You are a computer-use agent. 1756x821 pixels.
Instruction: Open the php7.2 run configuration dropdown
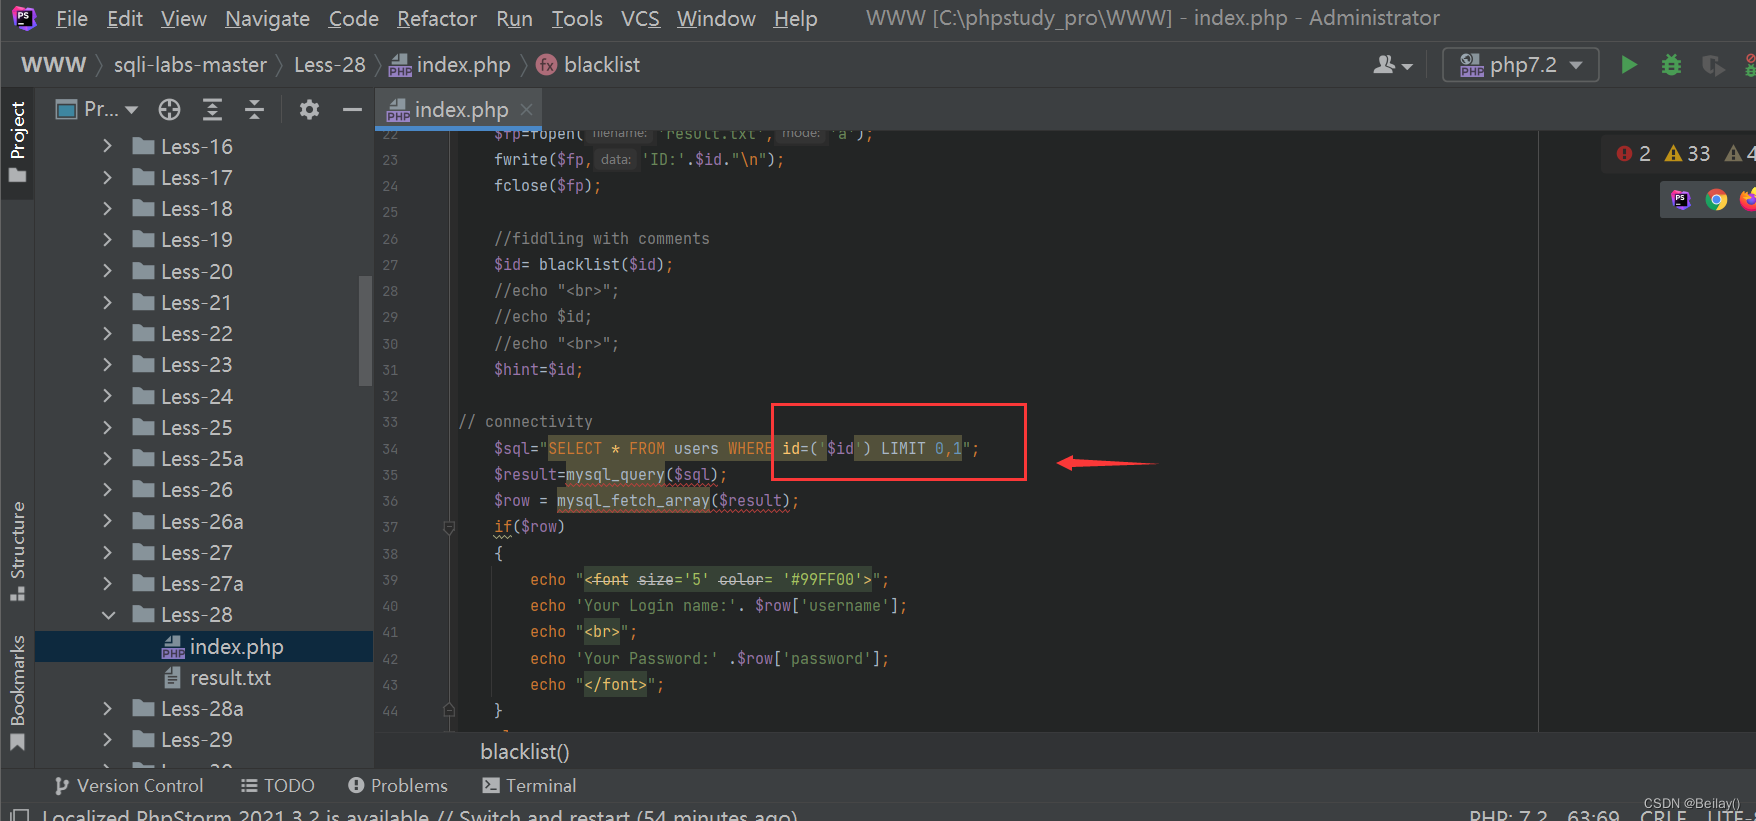pyautogui.click(x=1520, y=65)
